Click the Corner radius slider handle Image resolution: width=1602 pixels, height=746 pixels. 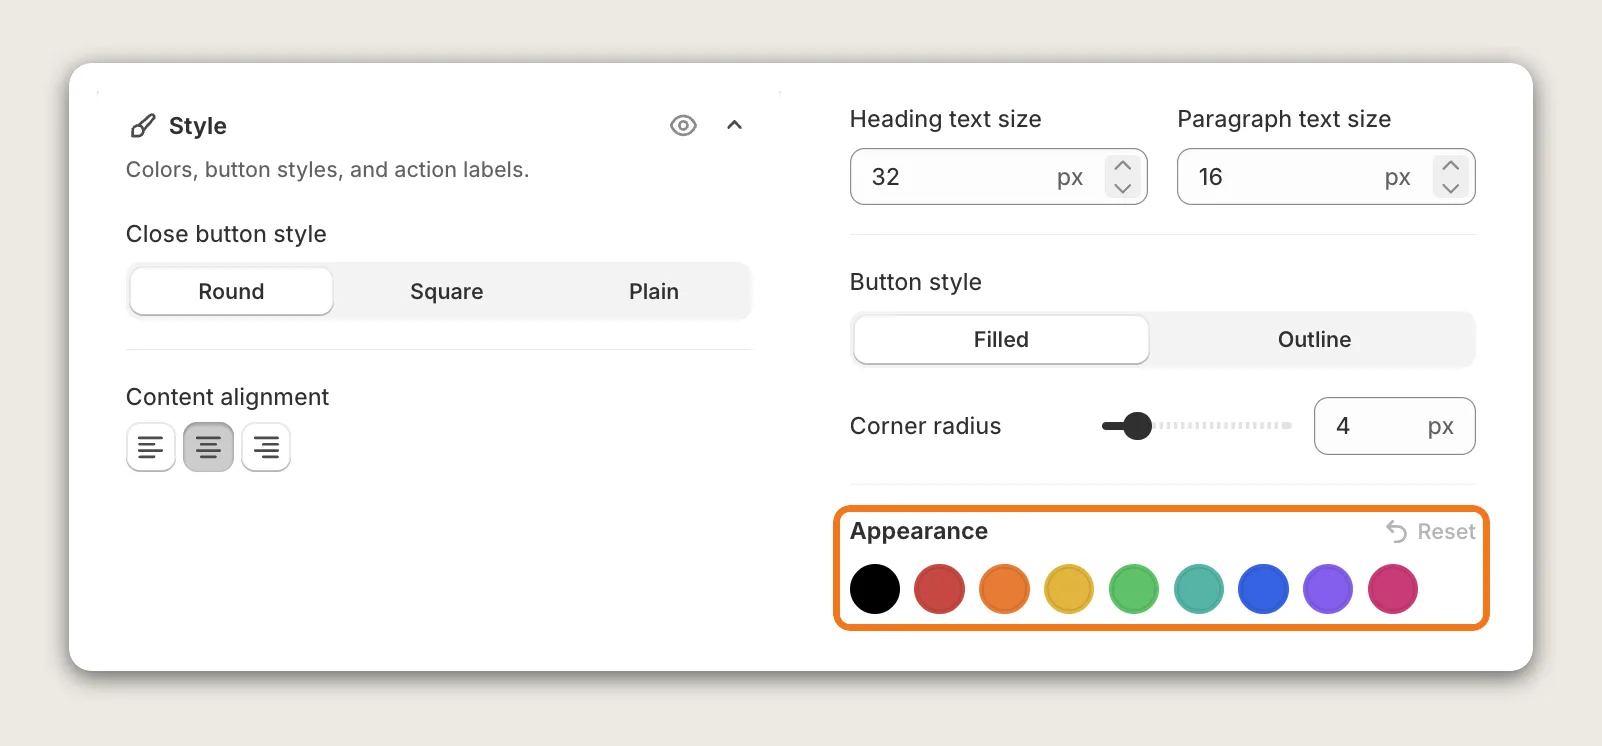(1137, 426)
